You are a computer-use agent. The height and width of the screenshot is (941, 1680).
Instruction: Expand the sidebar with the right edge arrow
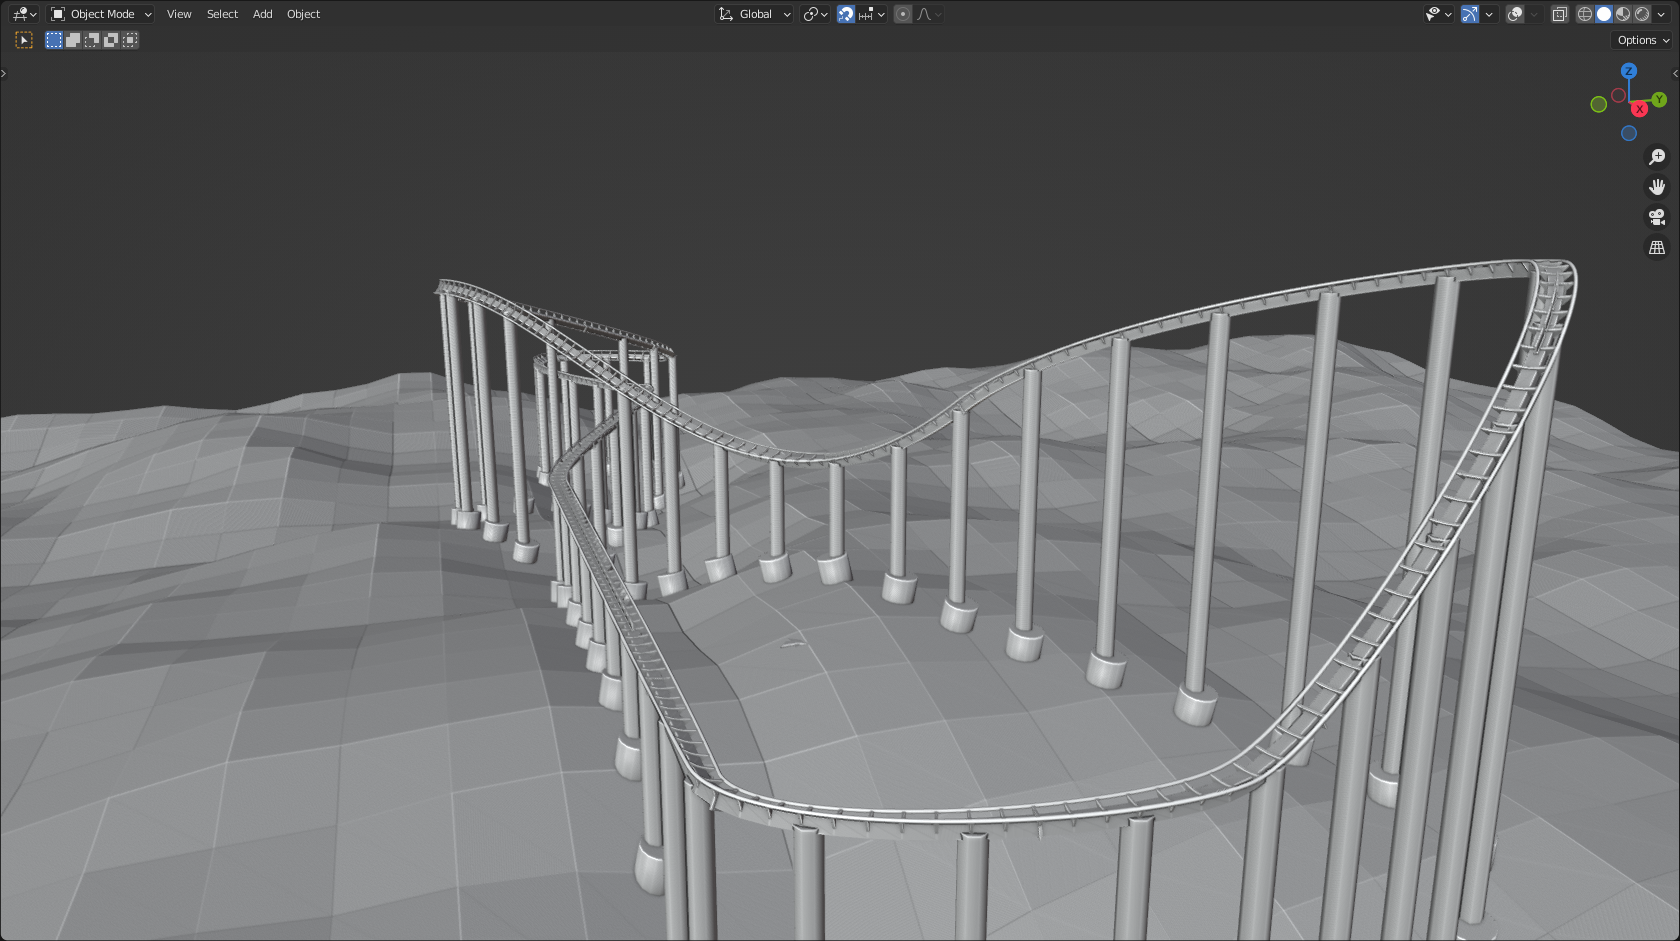pos(1675,73)
